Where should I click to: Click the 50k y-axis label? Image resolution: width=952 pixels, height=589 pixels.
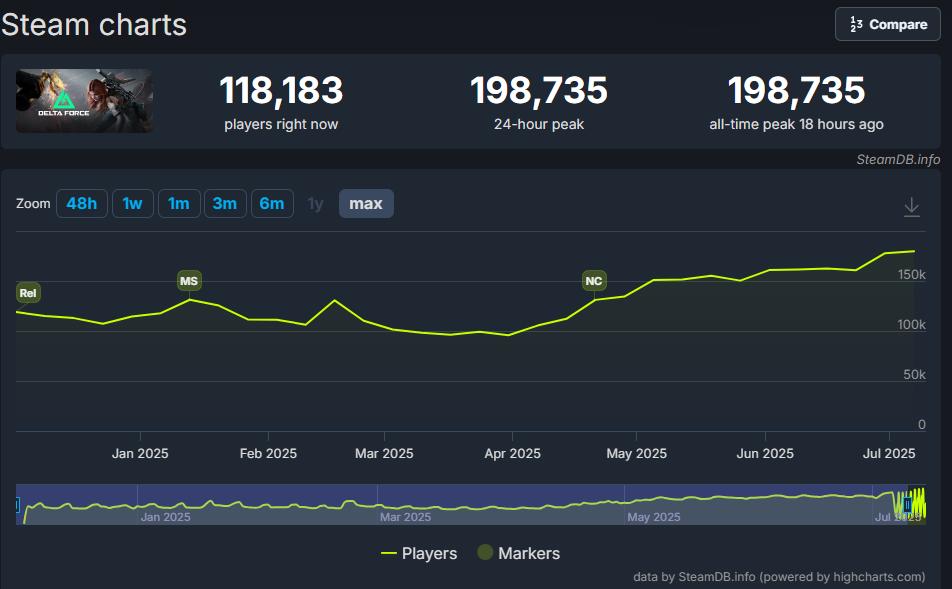[x=914, y=375]
